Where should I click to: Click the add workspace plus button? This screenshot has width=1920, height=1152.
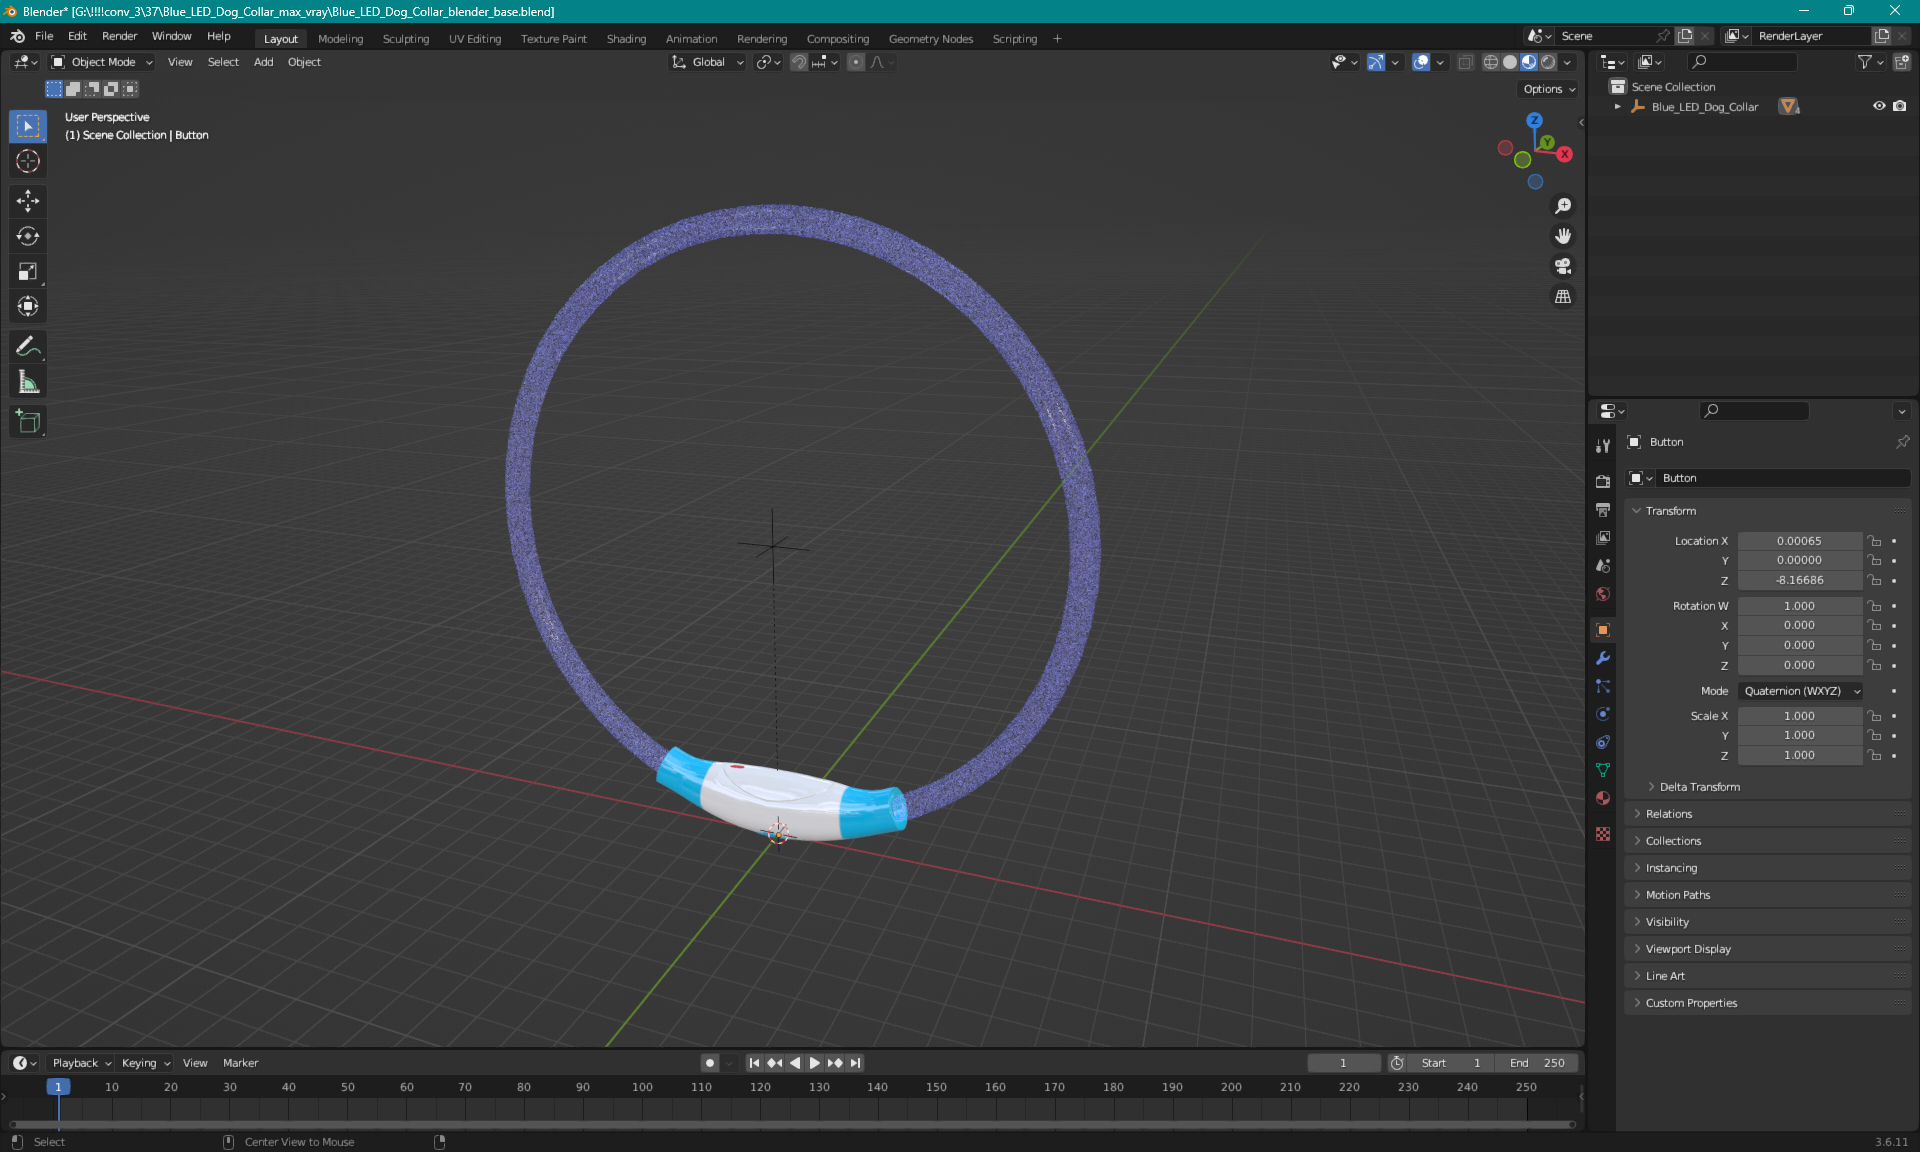coord(1057,39)
